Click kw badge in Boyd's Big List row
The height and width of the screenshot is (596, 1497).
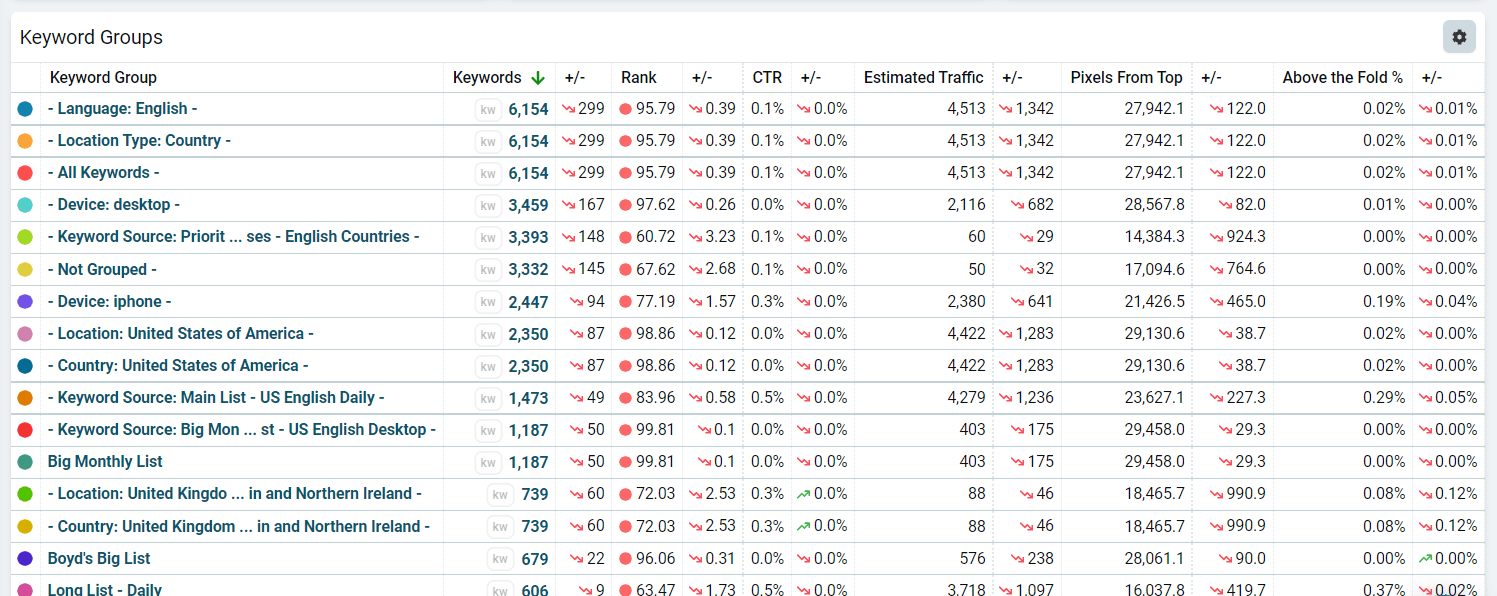point(501,558)
